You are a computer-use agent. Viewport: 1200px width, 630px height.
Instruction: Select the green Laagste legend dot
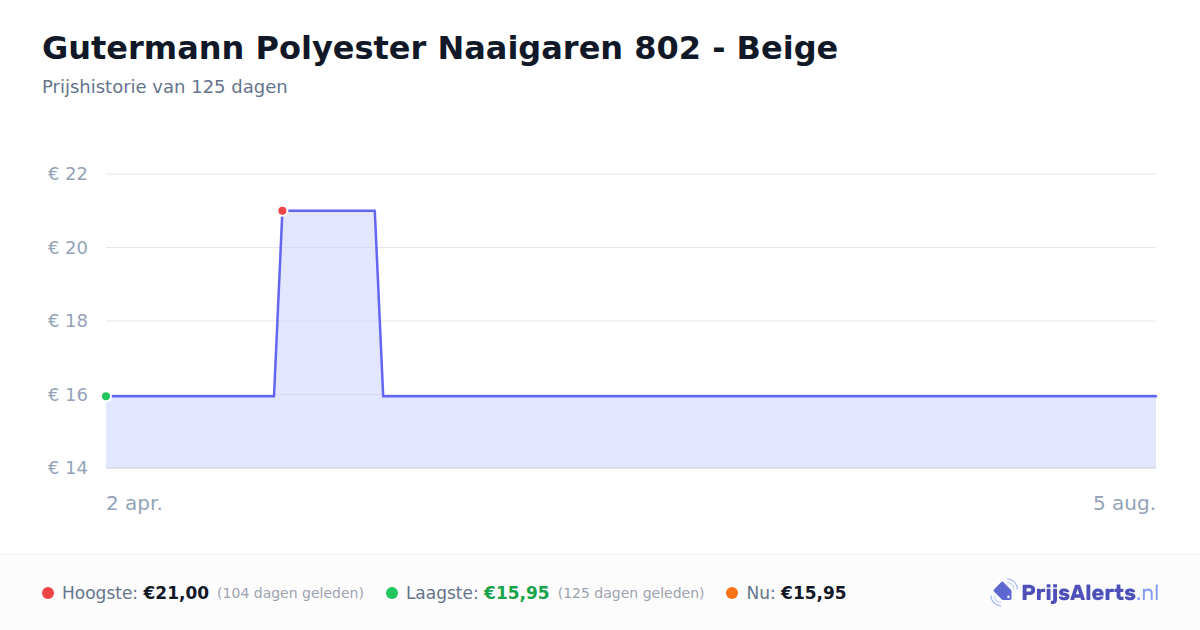coord(392,593)
